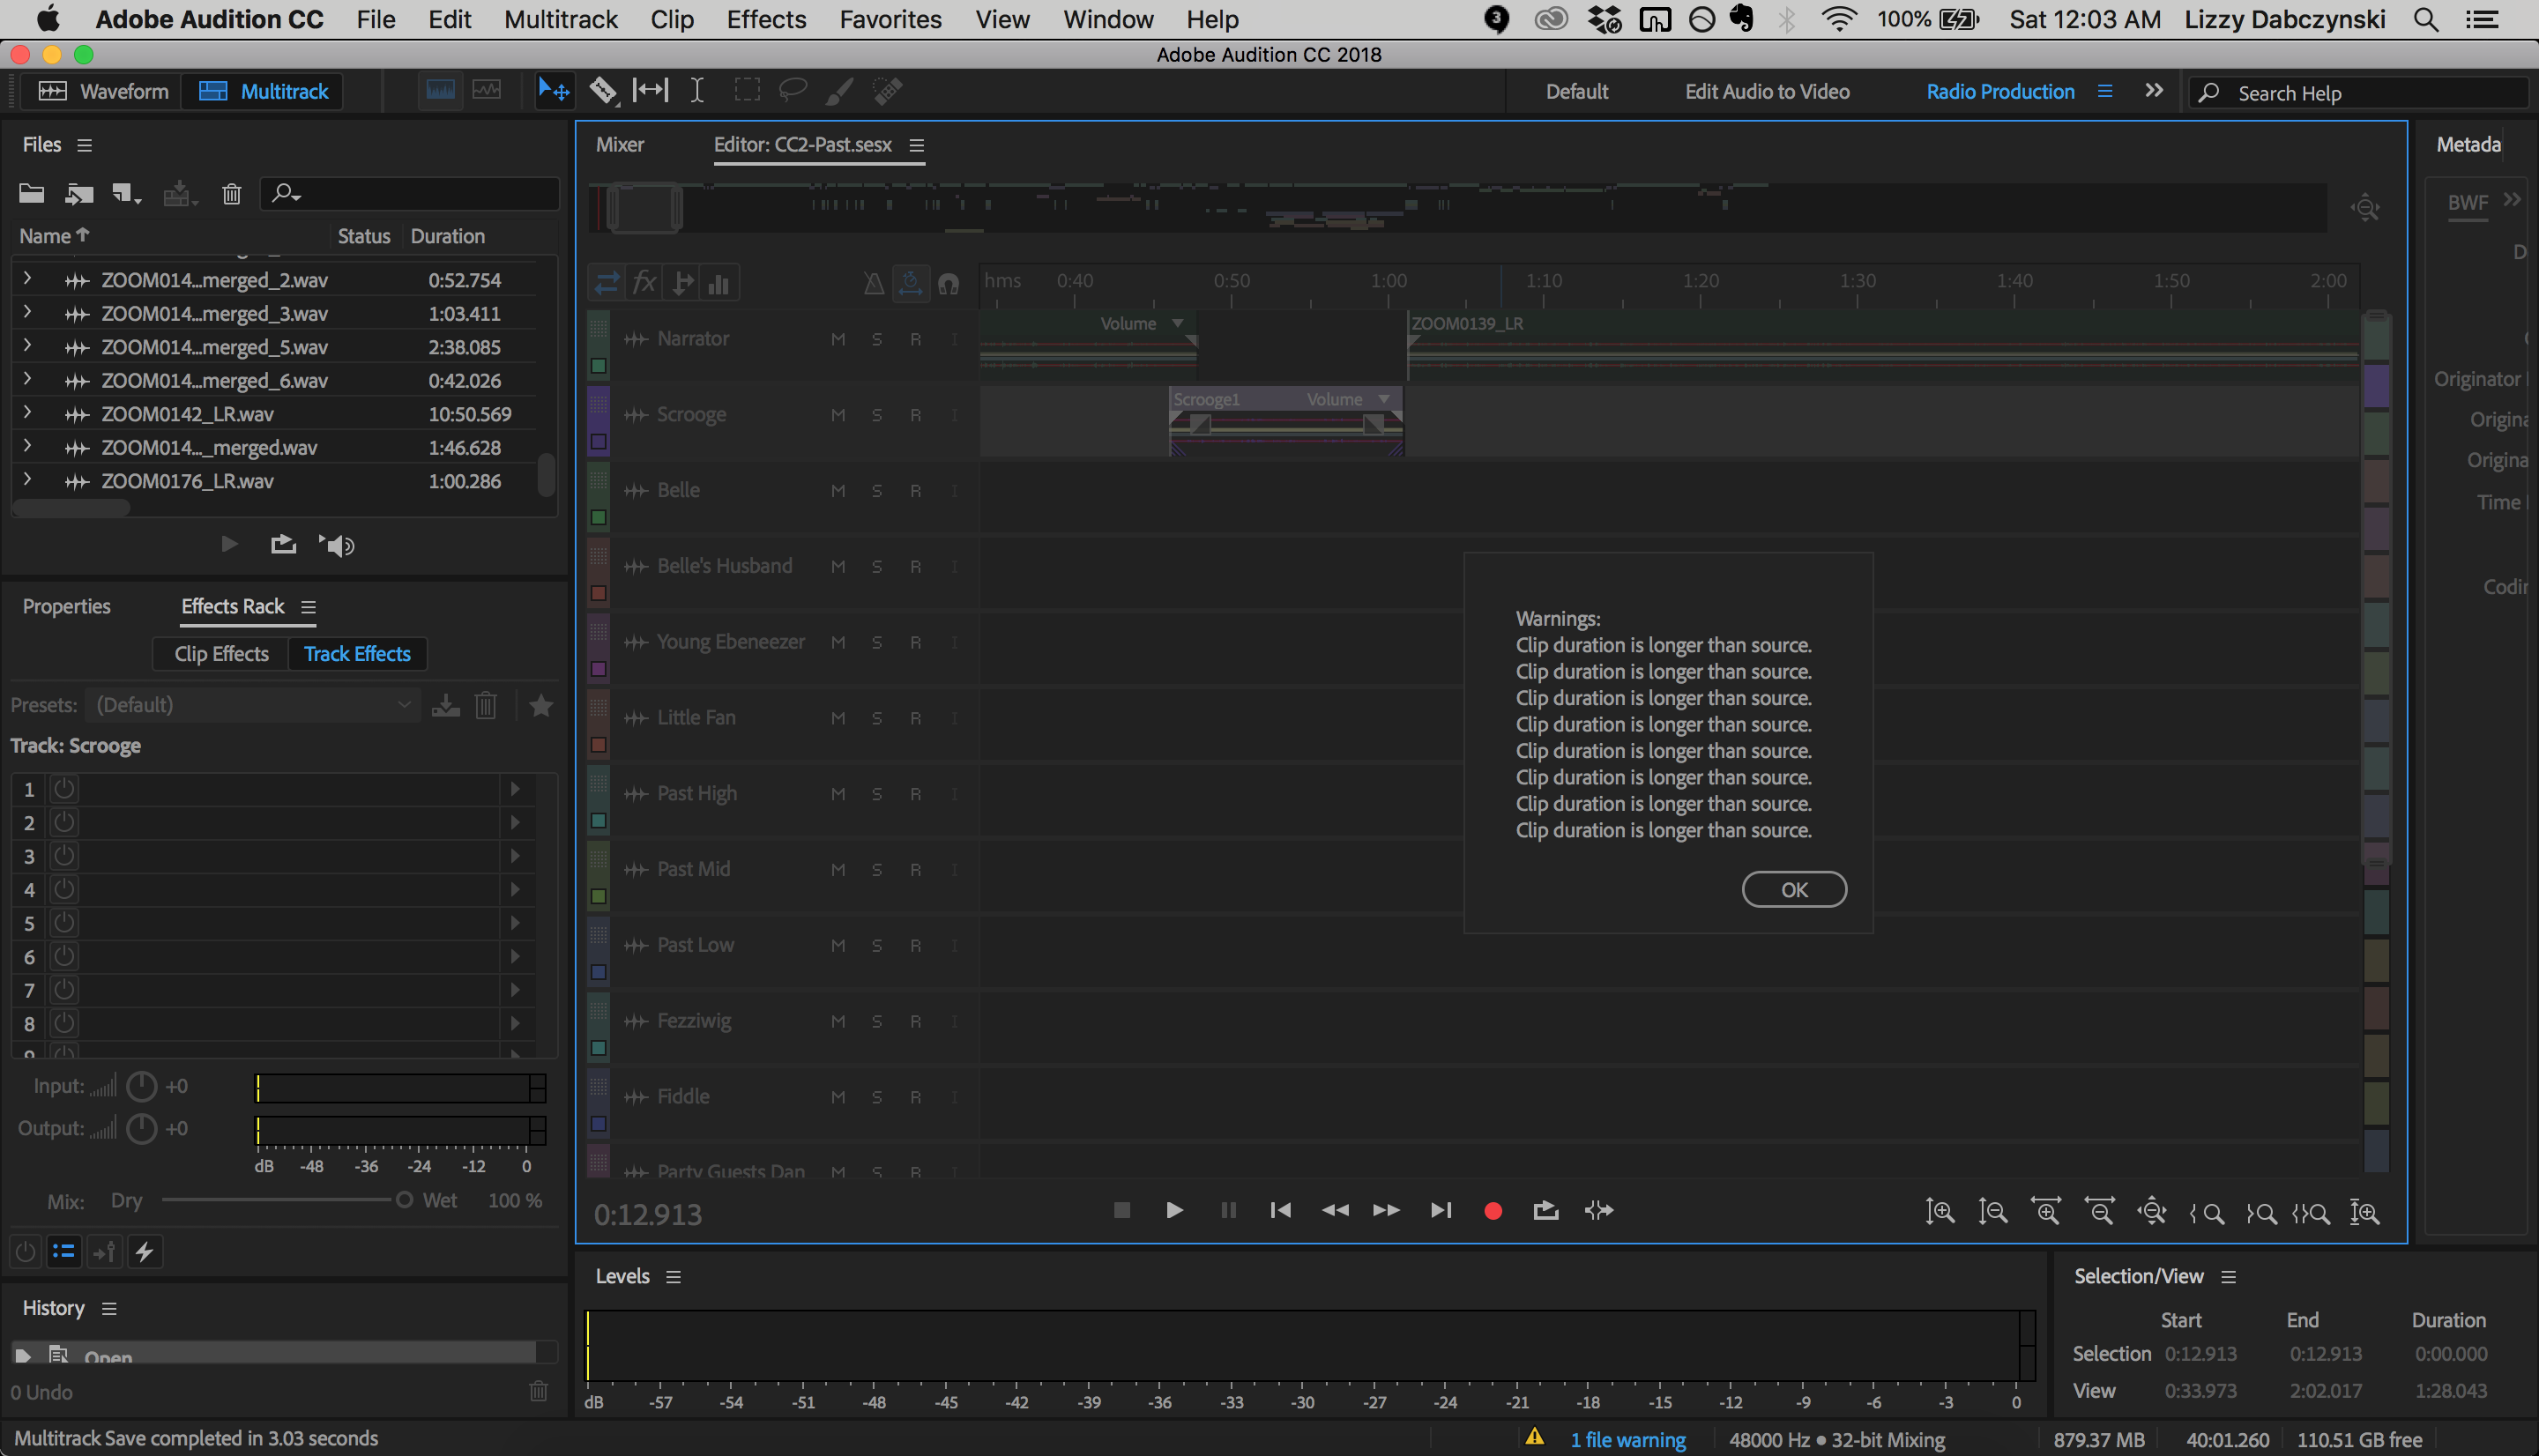Zoom In Amplitude in editor

(1940, 1211)
